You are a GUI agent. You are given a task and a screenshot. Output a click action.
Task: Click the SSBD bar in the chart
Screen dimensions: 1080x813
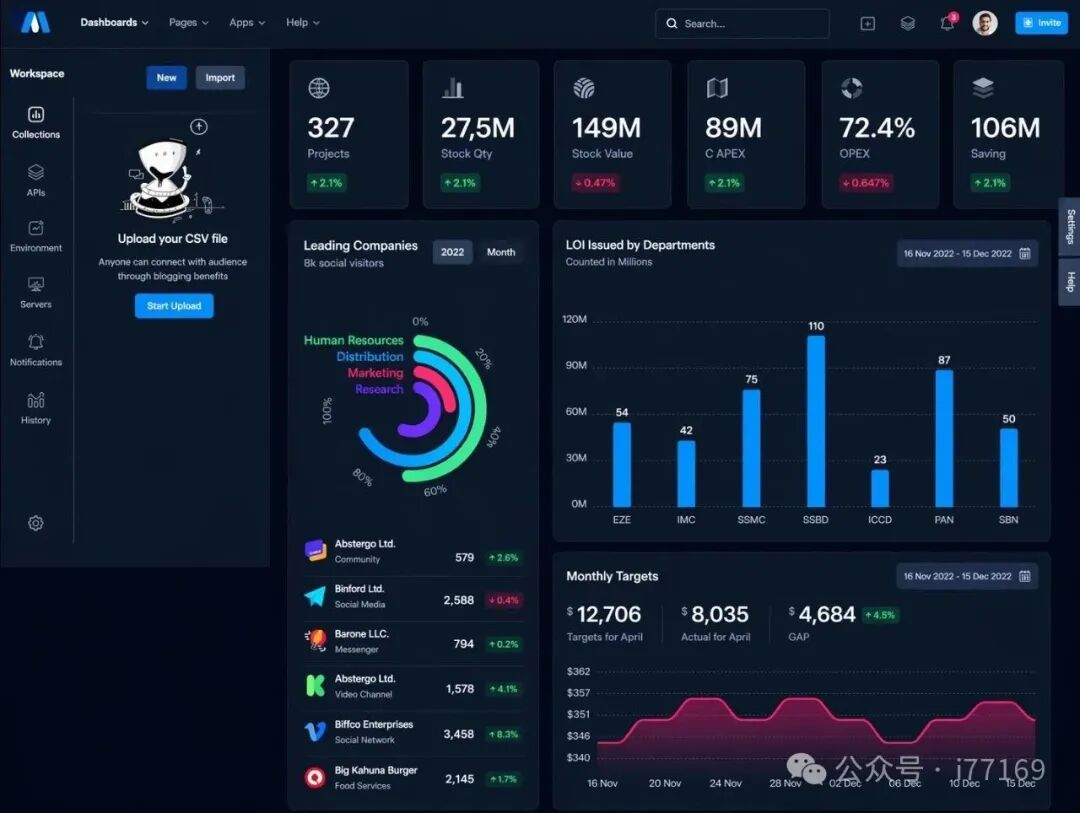(x=816, y=420)
